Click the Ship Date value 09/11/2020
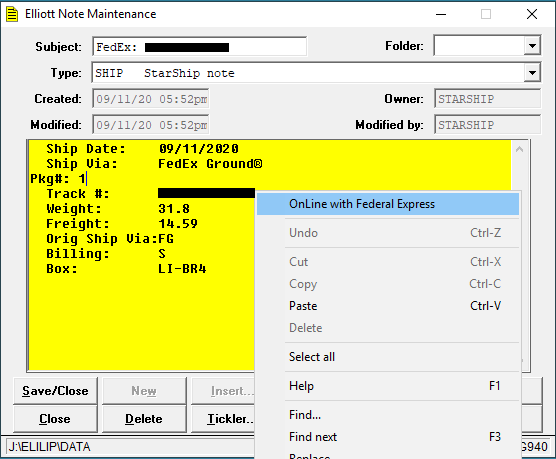Image resolution: width=556 pixels, height=459 pixels. [x=199, y=149]
